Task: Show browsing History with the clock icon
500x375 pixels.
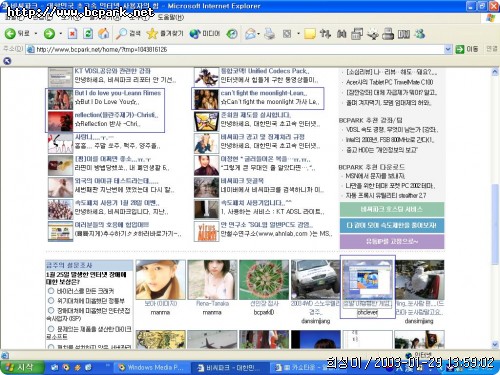Action: 232,33
